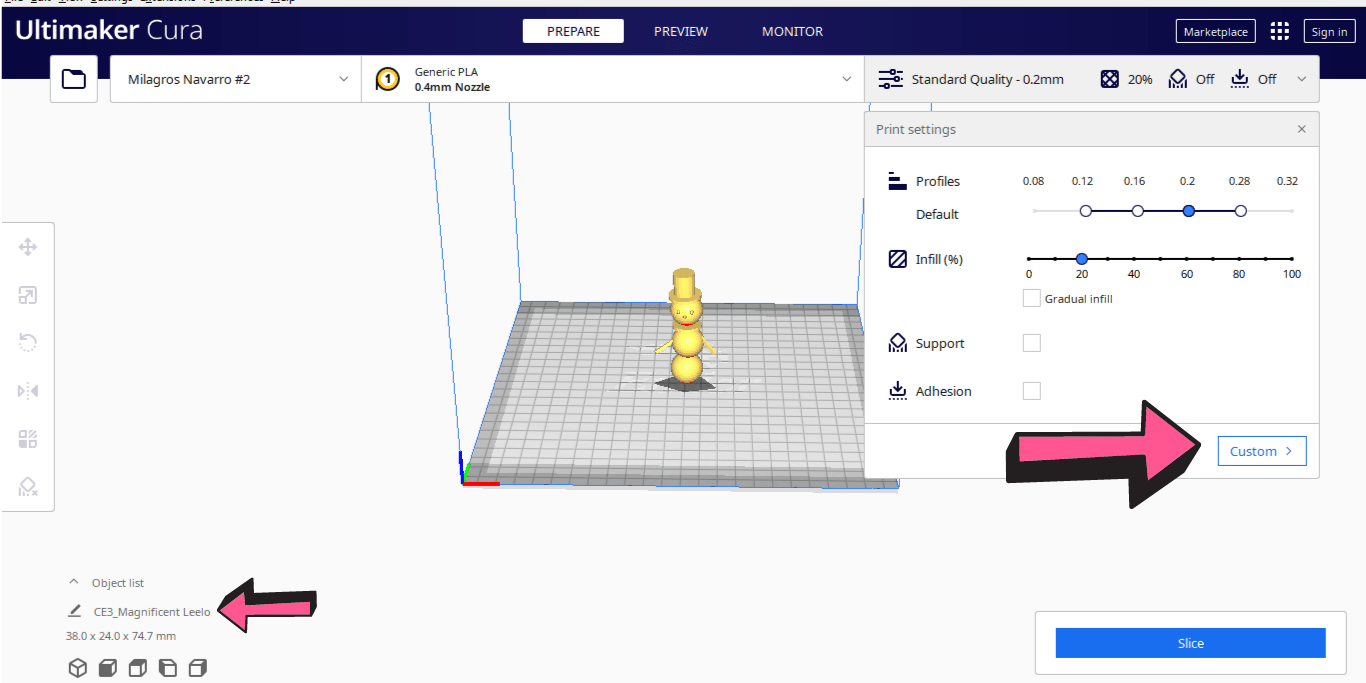Click the Profiles layer icon in panel
The width and height of the screenshot is (1366, 683).
(x=897, y=181)
